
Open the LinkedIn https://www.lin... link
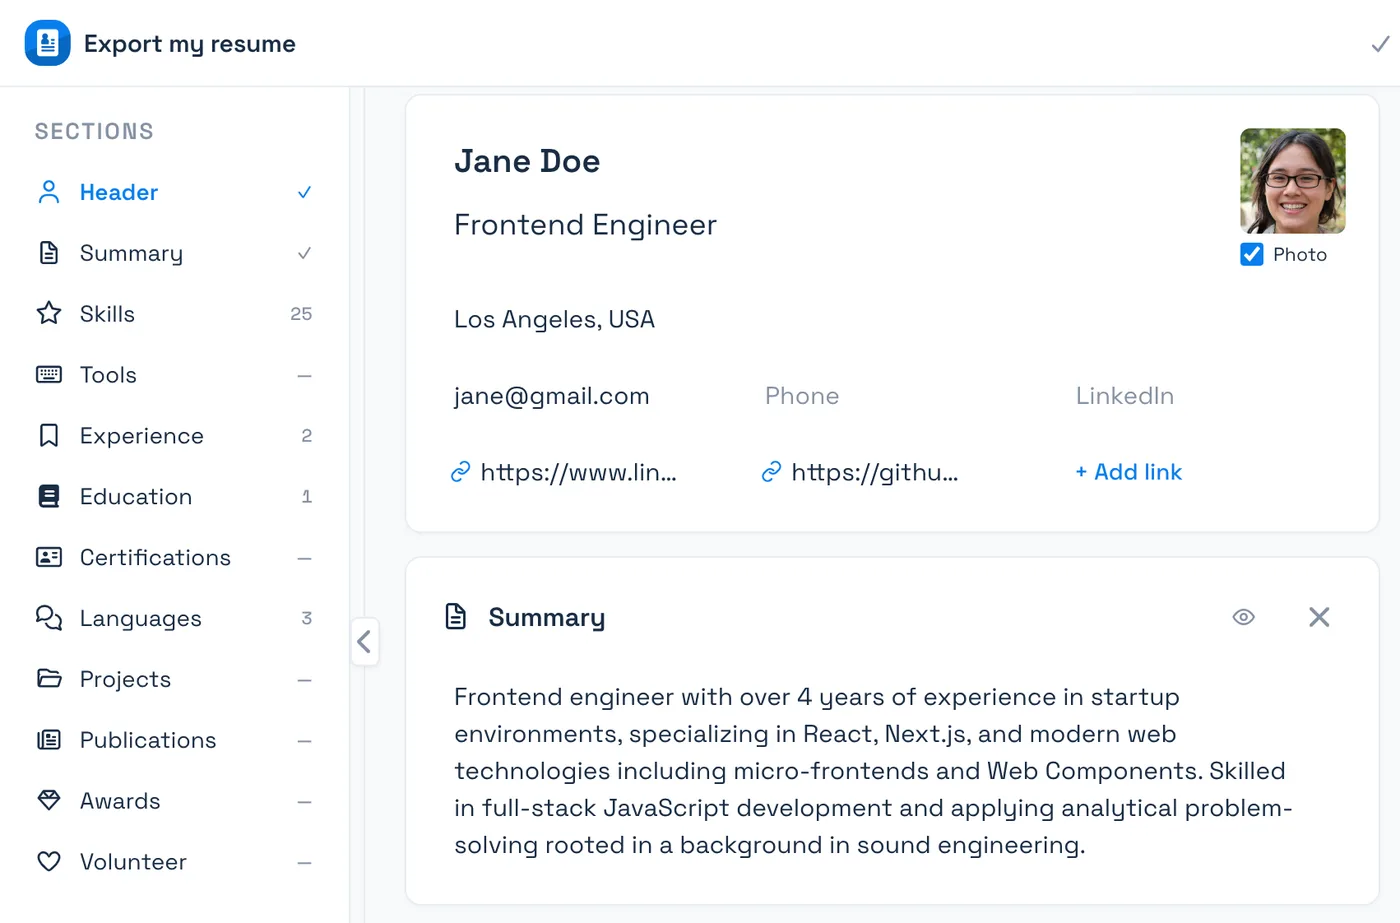(579, 472)
